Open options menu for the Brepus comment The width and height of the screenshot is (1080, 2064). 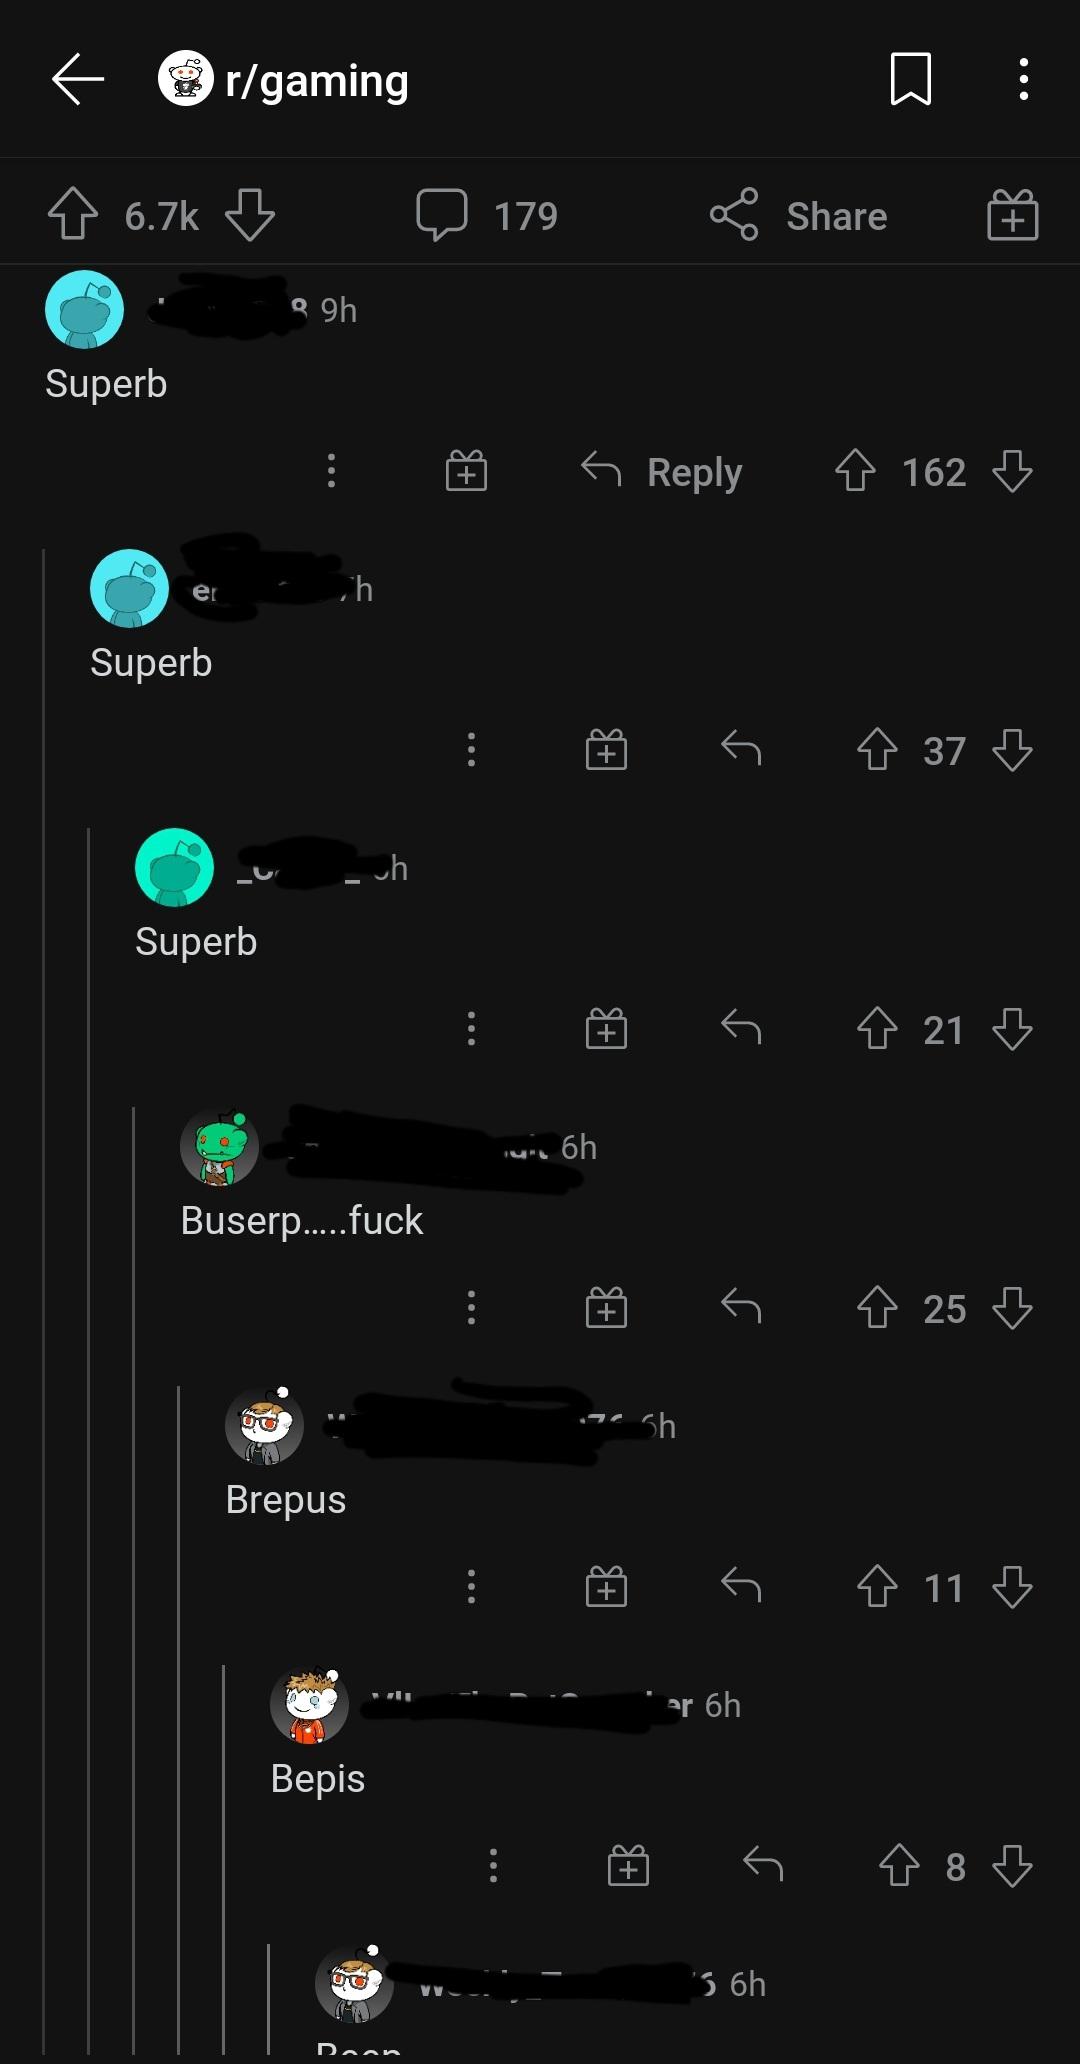[x=471, y=1587]
